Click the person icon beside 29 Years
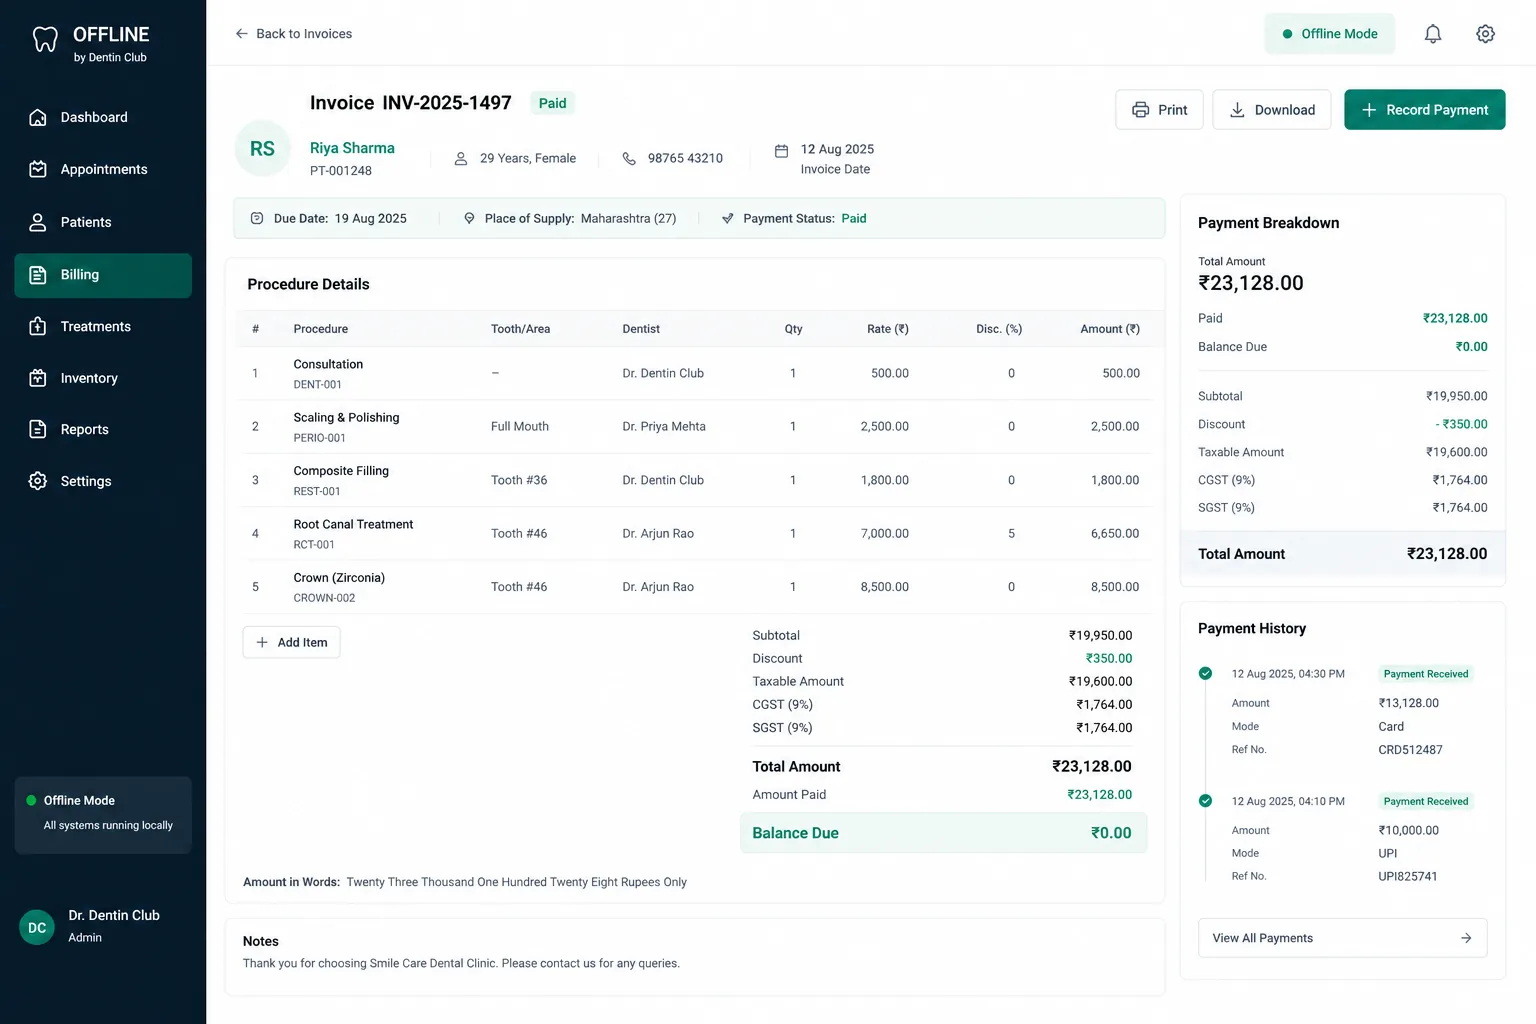The height and width of the screenshot is (1024, 1536). (x=461, y=158)
